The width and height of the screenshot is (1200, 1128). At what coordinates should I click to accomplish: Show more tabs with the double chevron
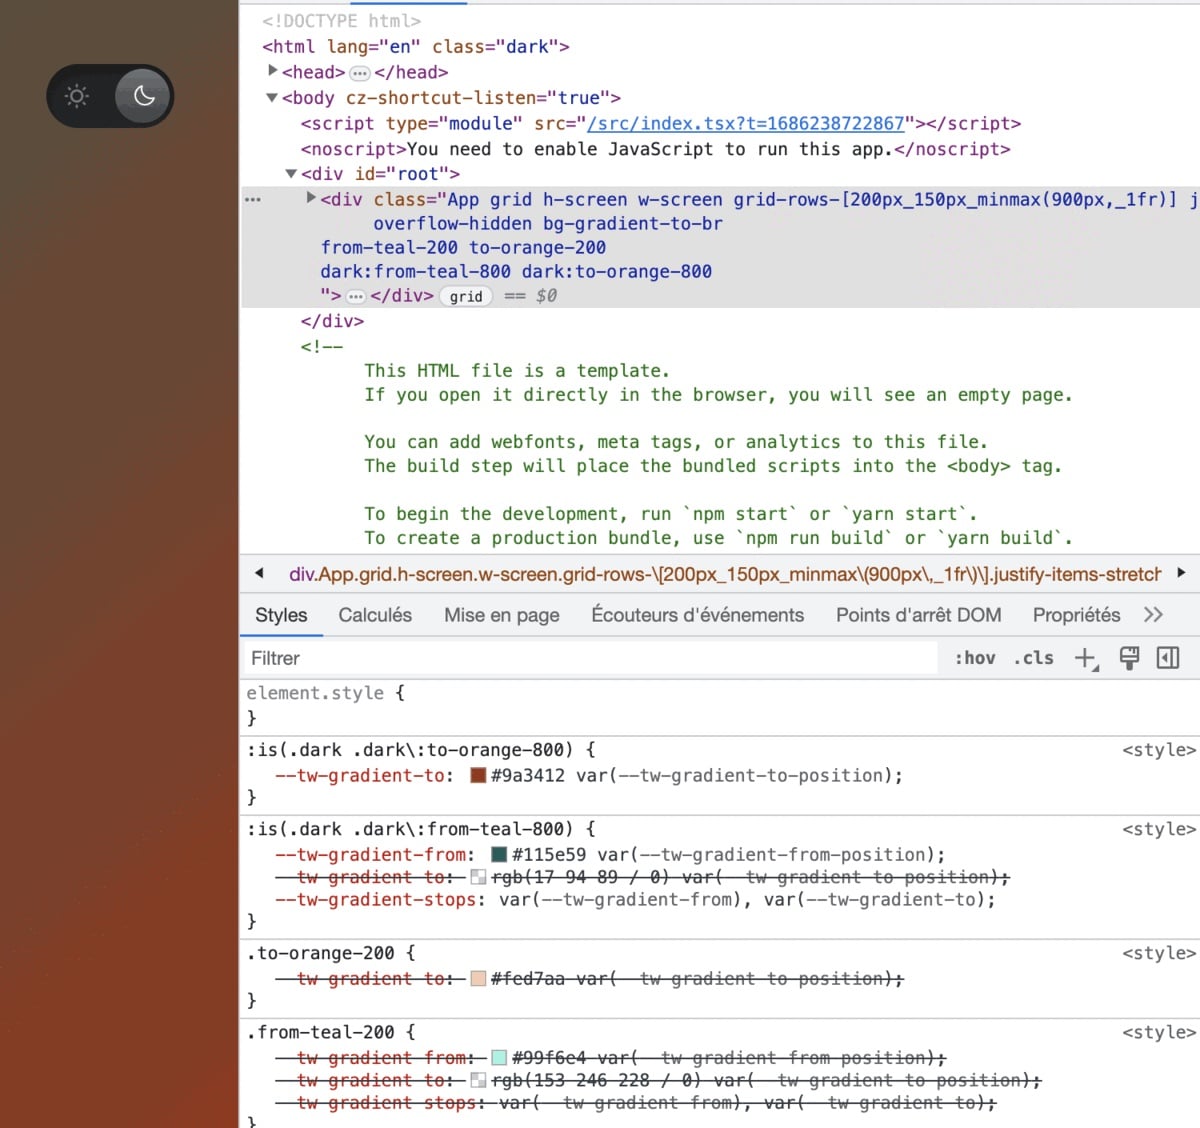click(x=1154, y=615)
